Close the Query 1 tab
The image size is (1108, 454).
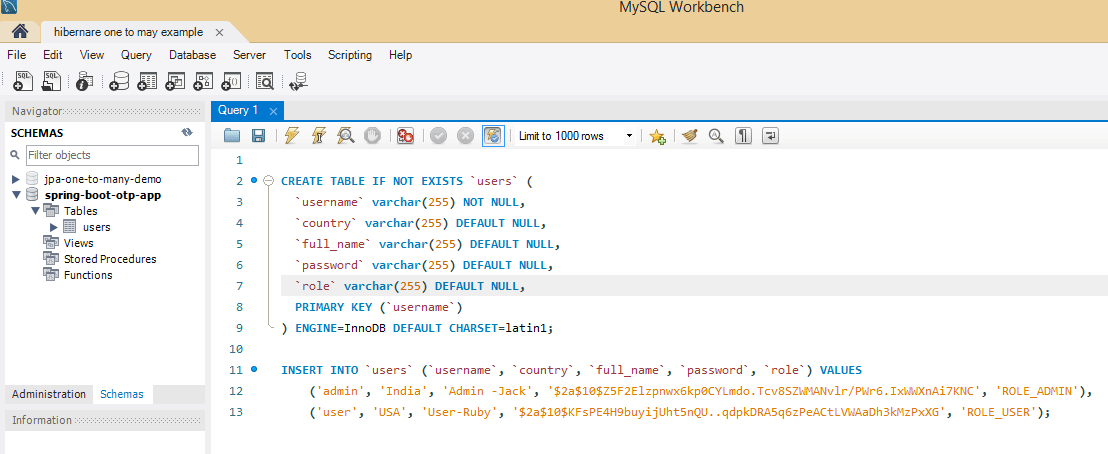(x=273, y=111)
